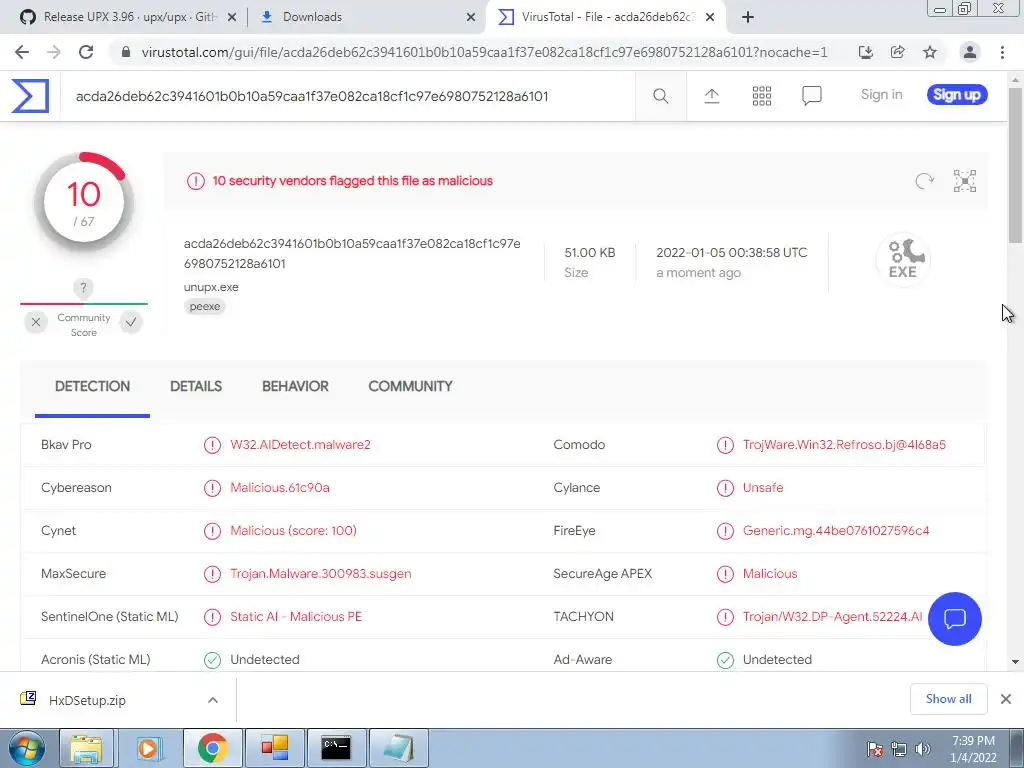Open the command prompt taskbar icon

(x=336, y=748)
